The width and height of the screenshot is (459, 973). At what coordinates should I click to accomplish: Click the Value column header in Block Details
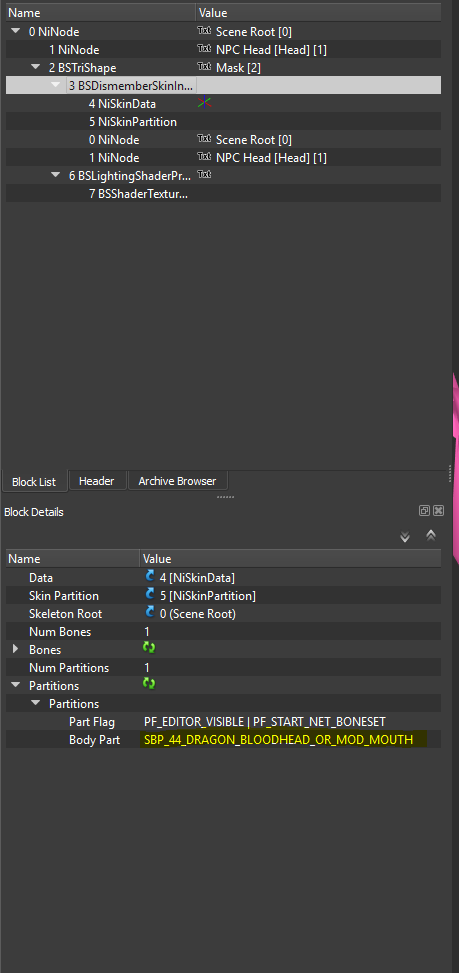point(291,558)
